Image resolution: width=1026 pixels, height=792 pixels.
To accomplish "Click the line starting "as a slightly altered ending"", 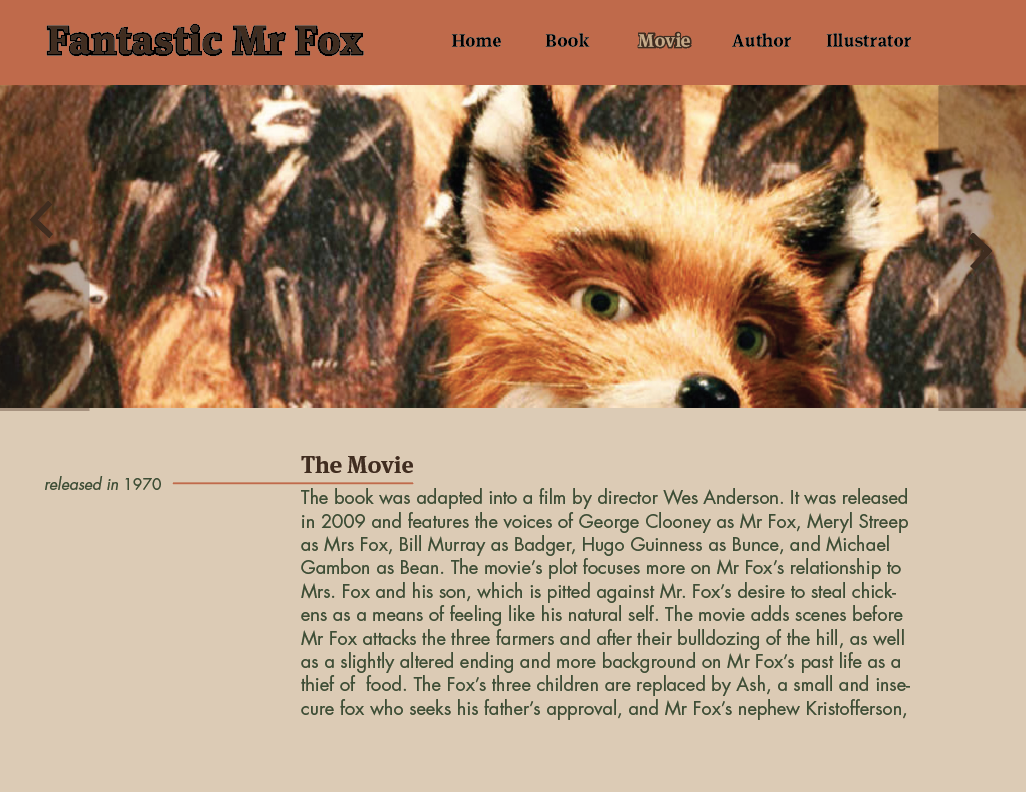I will pyautogui.click(x=601, y=662).
